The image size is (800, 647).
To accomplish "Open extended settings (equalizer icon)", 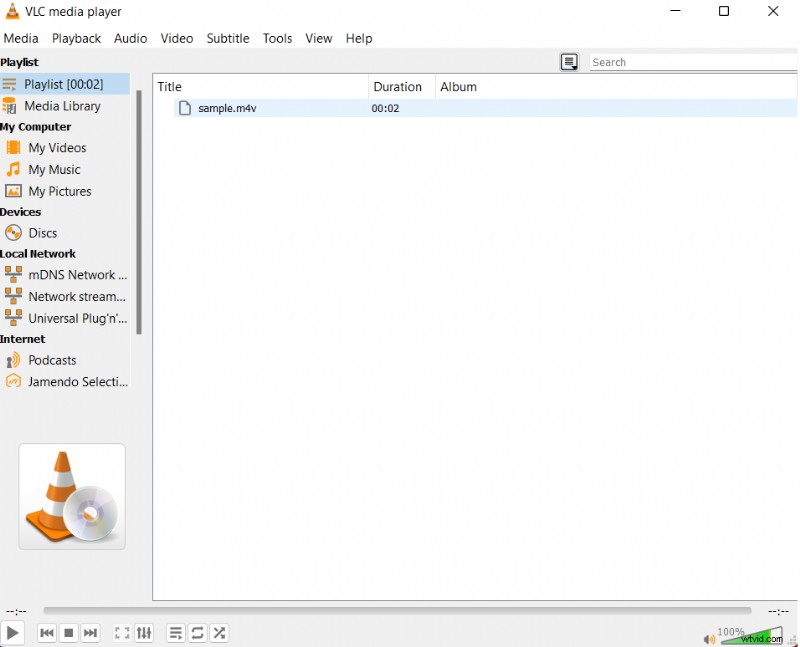I will [x=144, y=633].
